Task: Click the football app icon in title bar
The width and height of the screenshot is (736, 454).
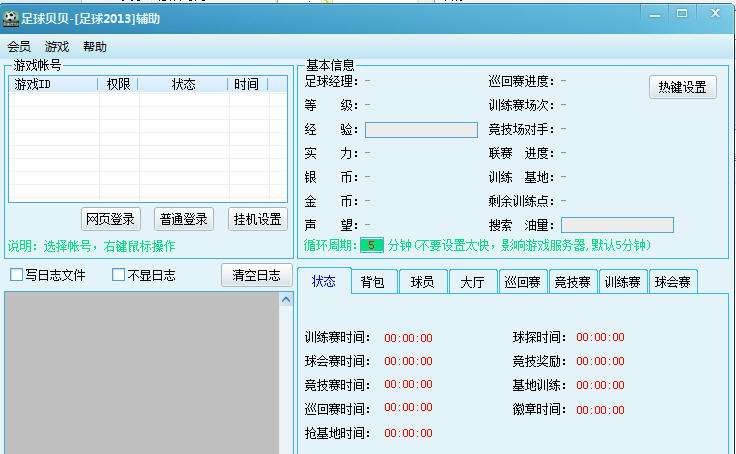Action: tap(10, 18)
